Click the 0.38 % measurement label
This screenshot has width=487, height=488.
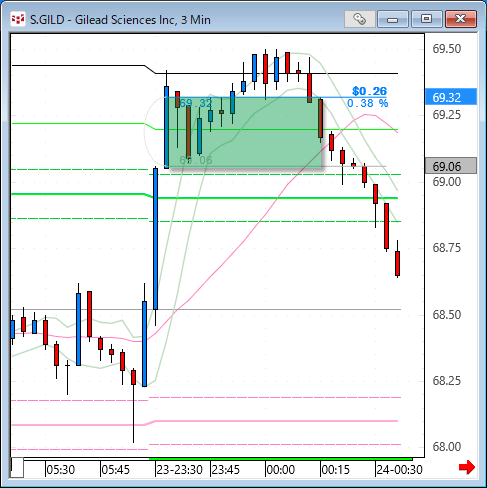tap(367, 103)
